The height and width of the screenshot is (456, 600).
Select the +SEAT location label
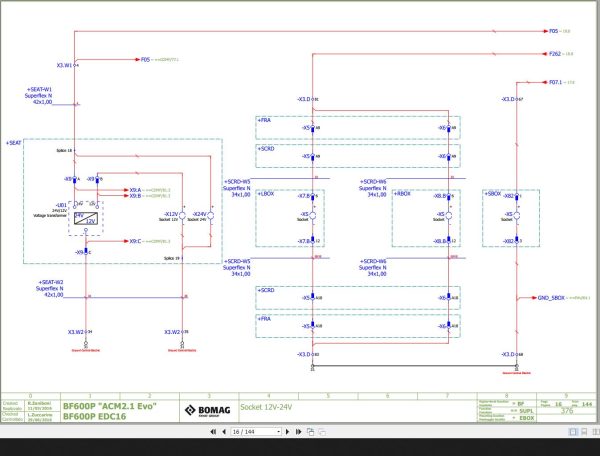(x=13, y=143)
